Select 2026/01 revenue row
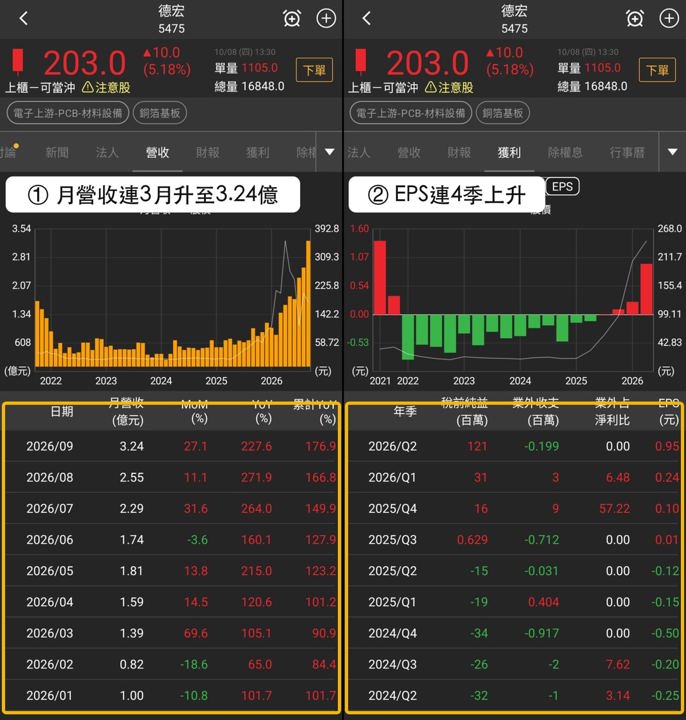686x720 pixels. [x=172, y=696]
